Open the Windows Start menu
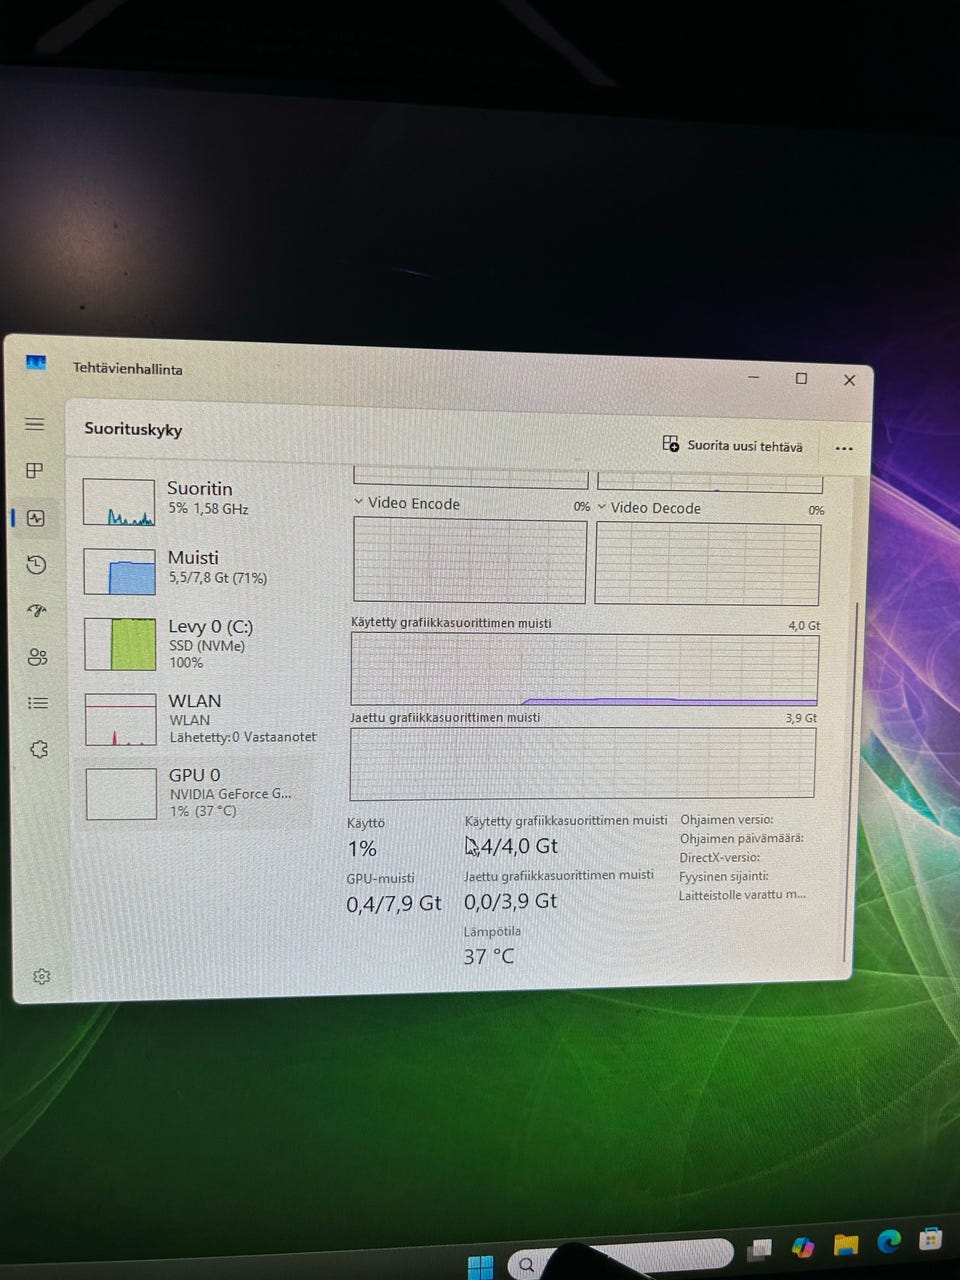 point(480,1266)
